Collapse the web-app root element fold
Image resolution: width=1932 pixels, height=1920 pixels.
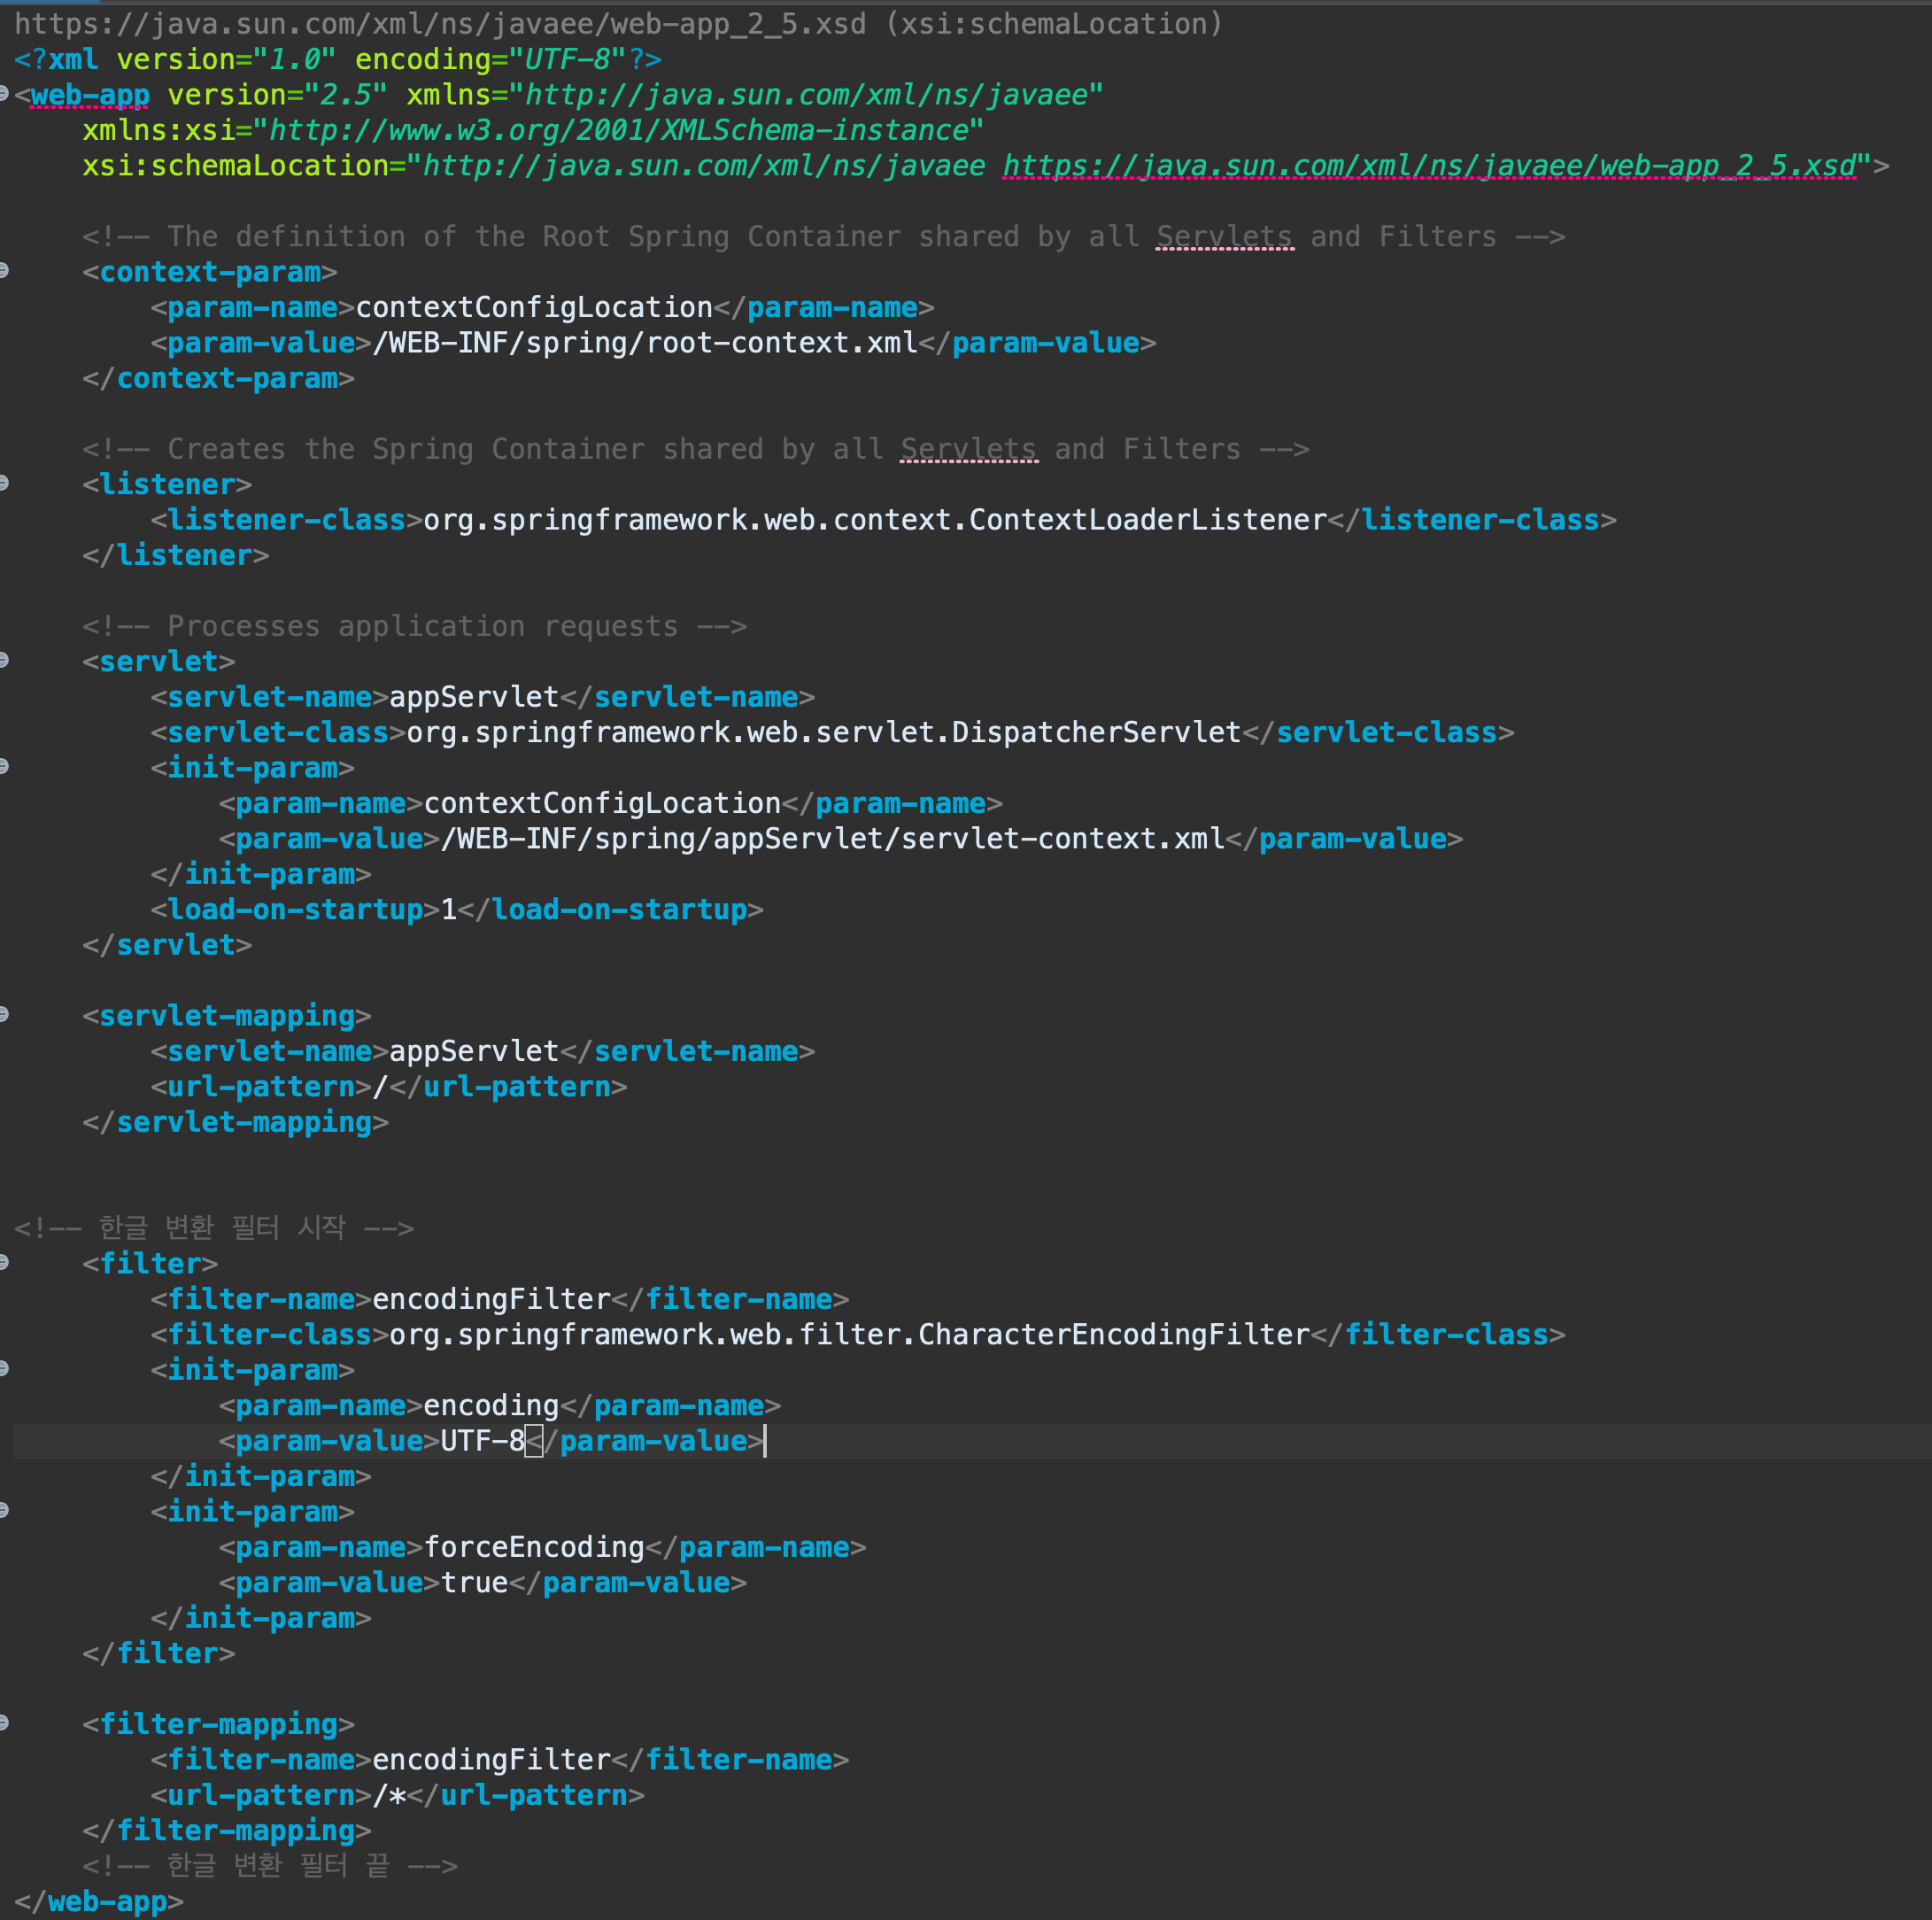(x=4, y=94)
